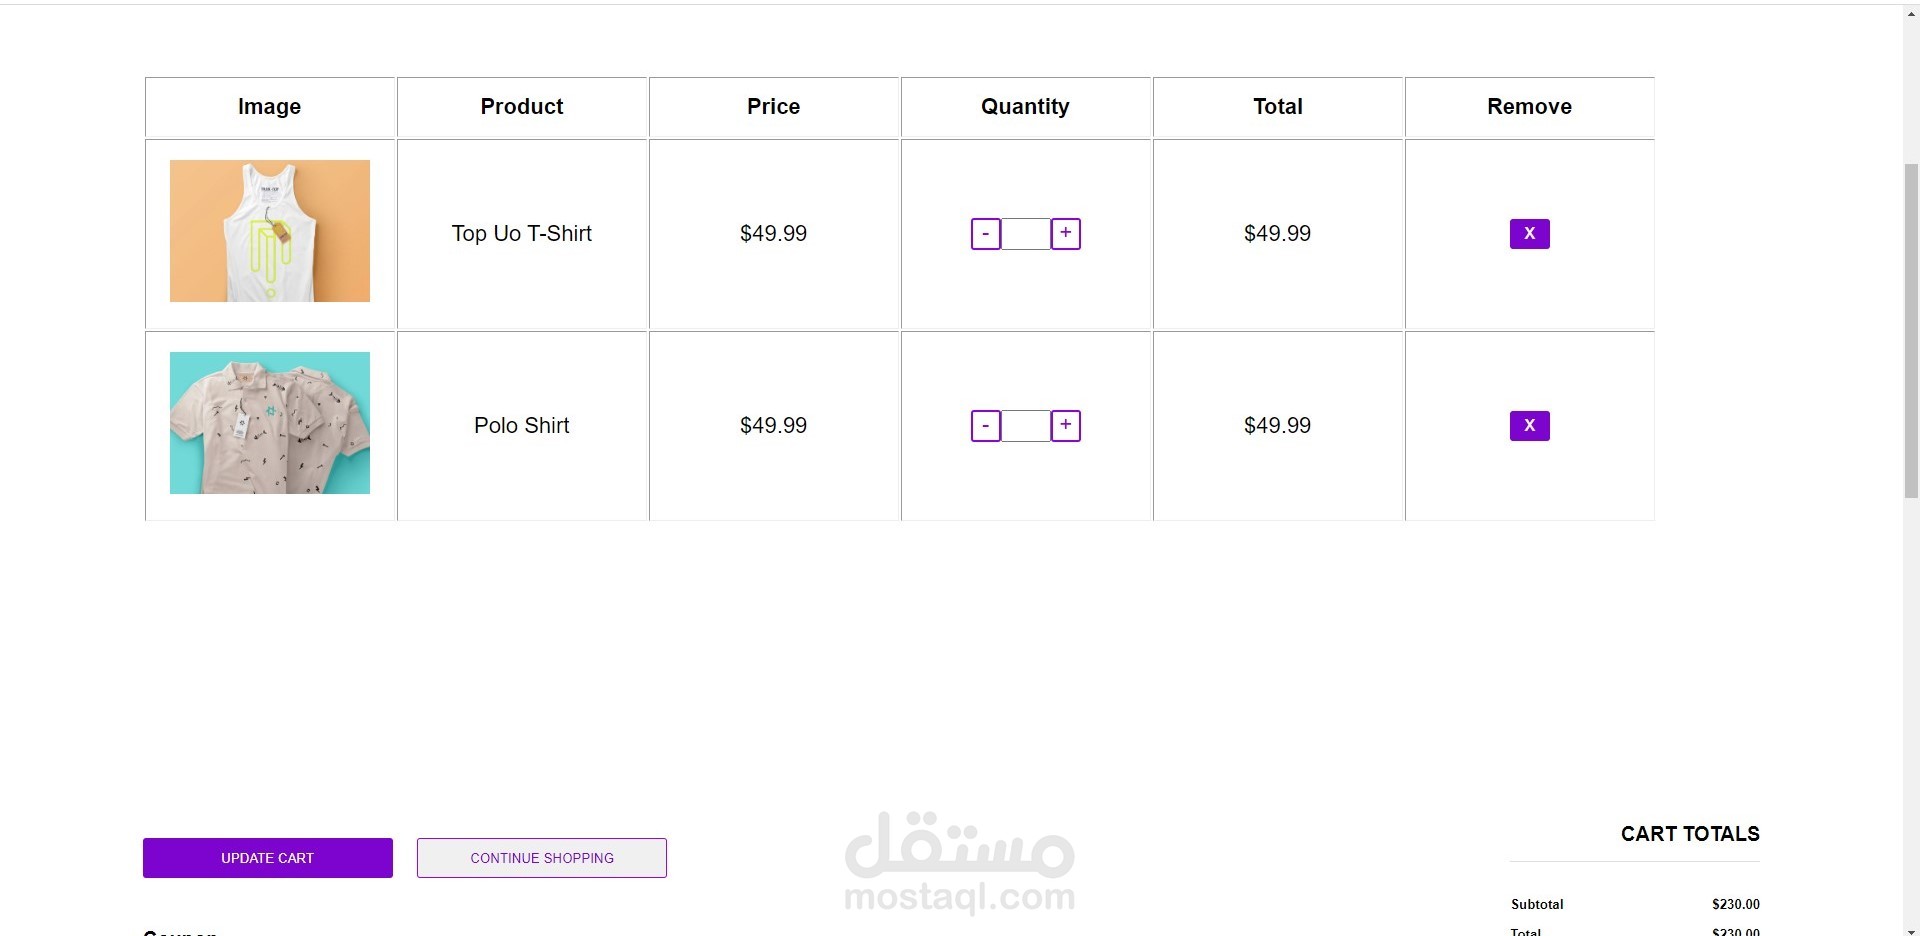Open the white tank top thumbnail

point(270,231)
